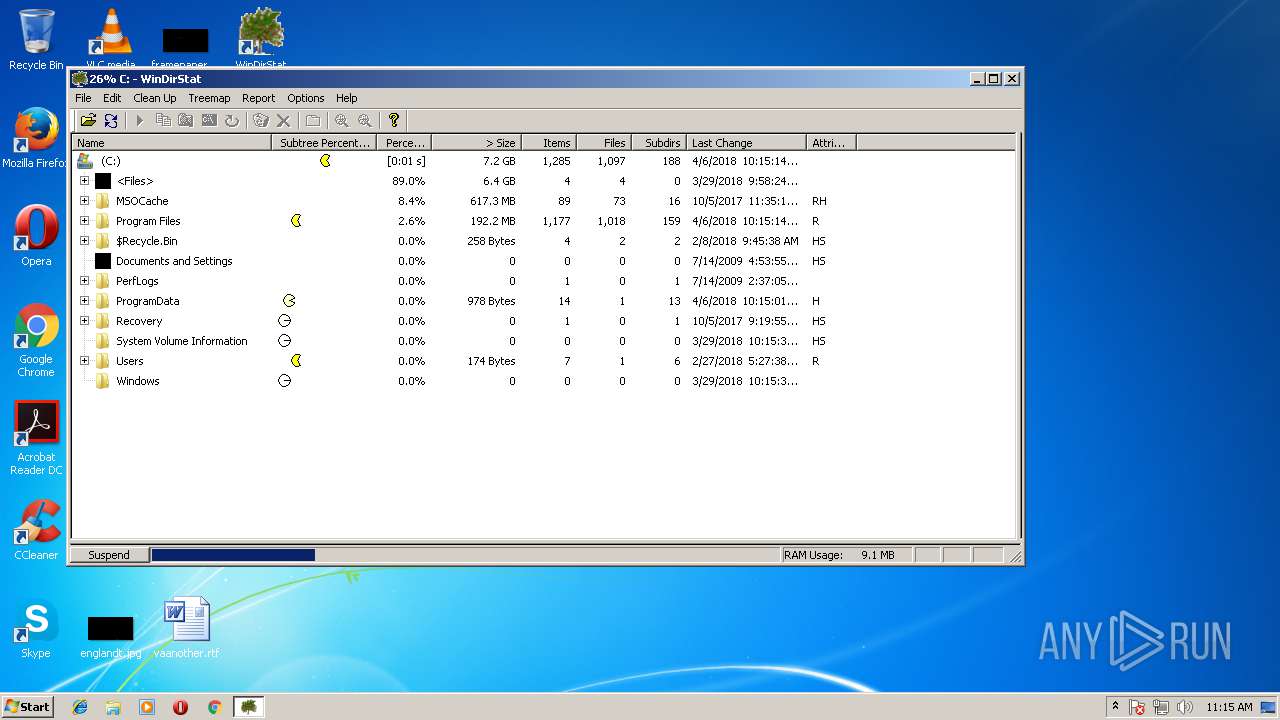Click the Start button
This screenshot has width=1280, height=720.
[27, 707]
